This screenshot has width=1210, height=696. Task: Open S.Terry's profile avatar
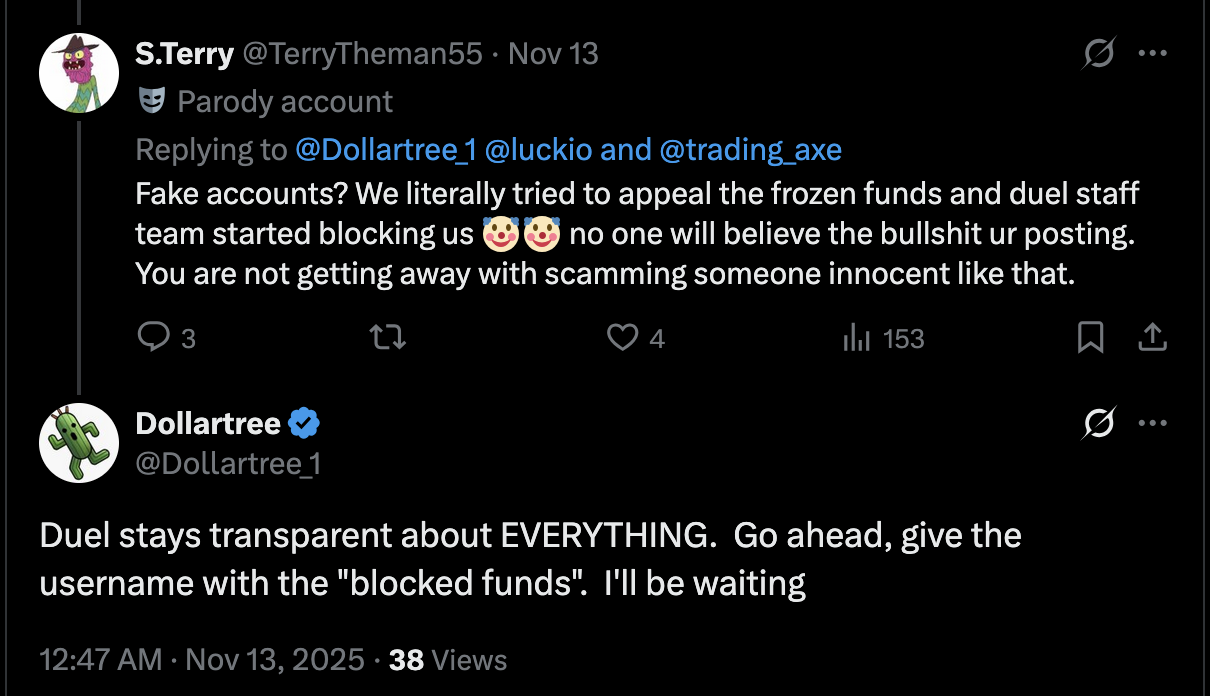79,72
